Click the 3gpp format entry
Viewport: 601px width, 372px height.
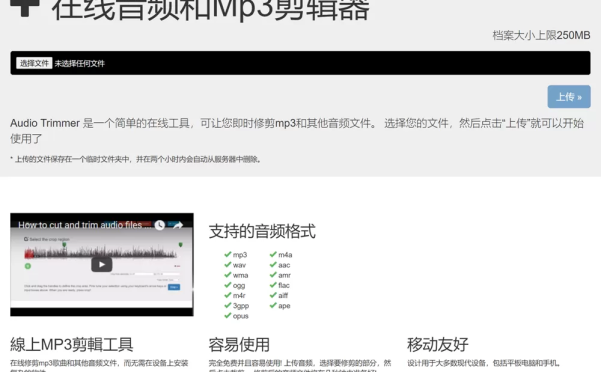click(x=241, y=306)
